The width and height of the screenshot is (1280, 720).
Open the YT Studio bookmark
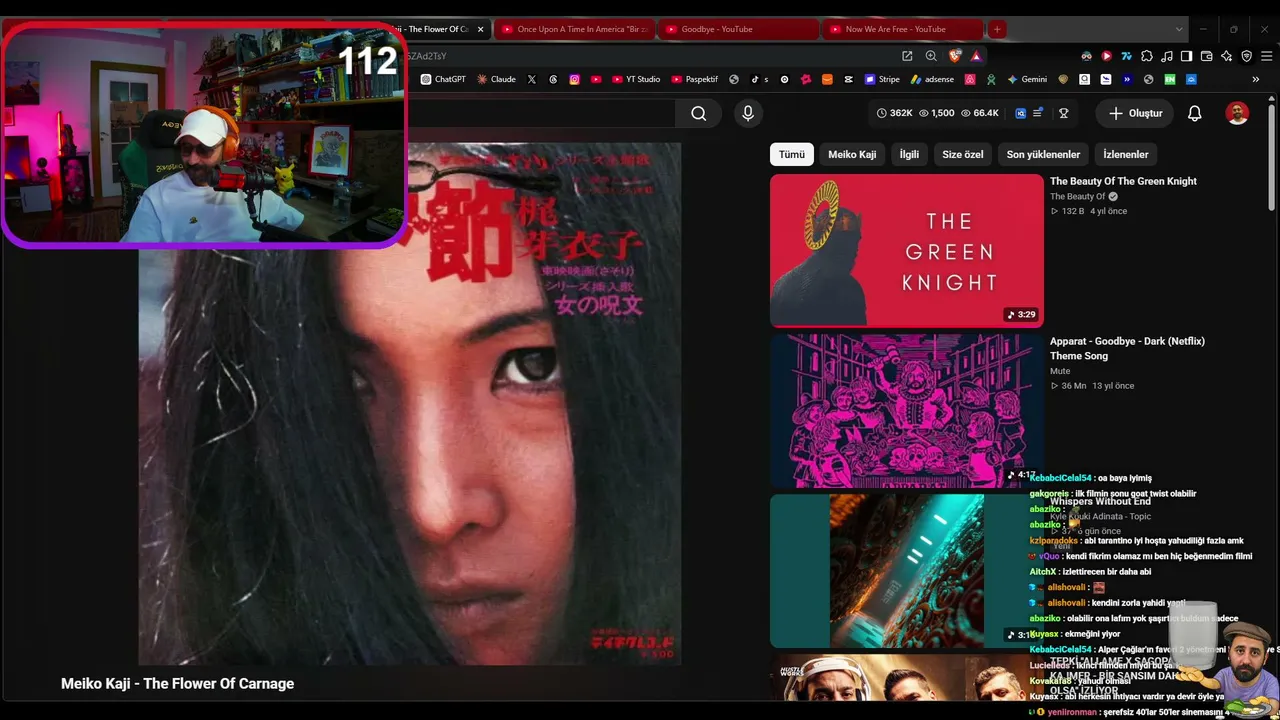pos(635,79)
